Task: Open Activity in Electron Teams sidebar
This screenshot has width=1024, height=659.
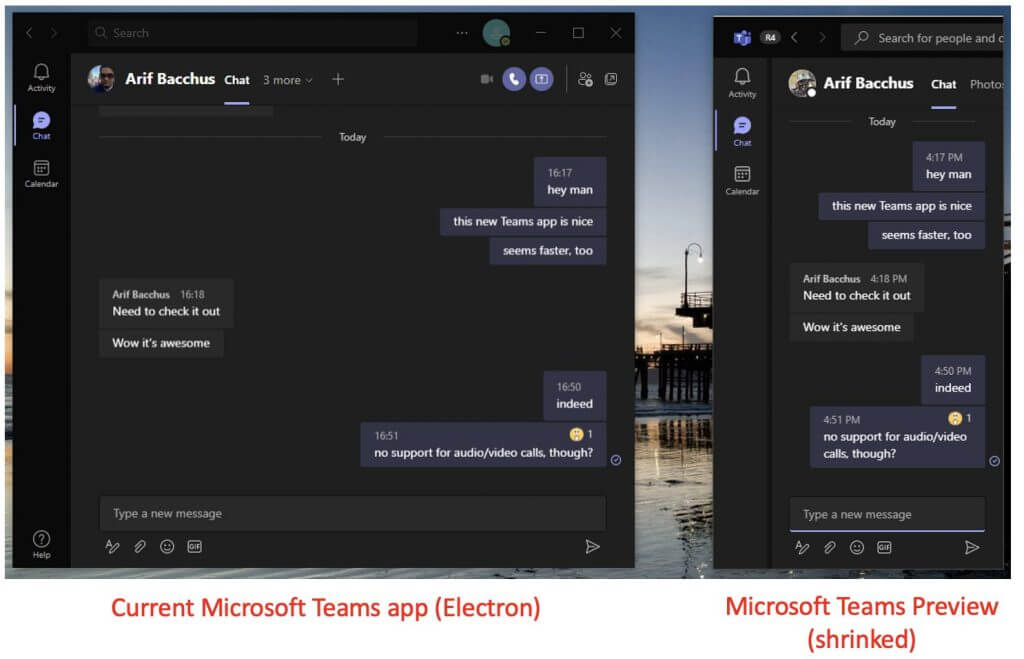Action: point(41,78)
